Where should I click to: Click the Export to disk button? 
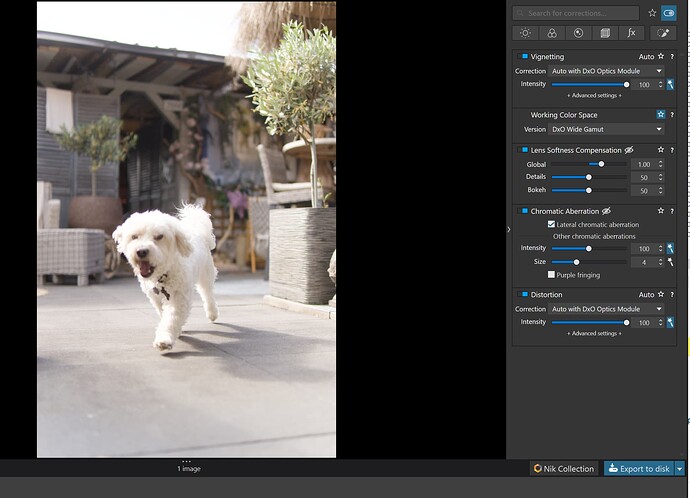pyautogui.click(x=639, y=469)
